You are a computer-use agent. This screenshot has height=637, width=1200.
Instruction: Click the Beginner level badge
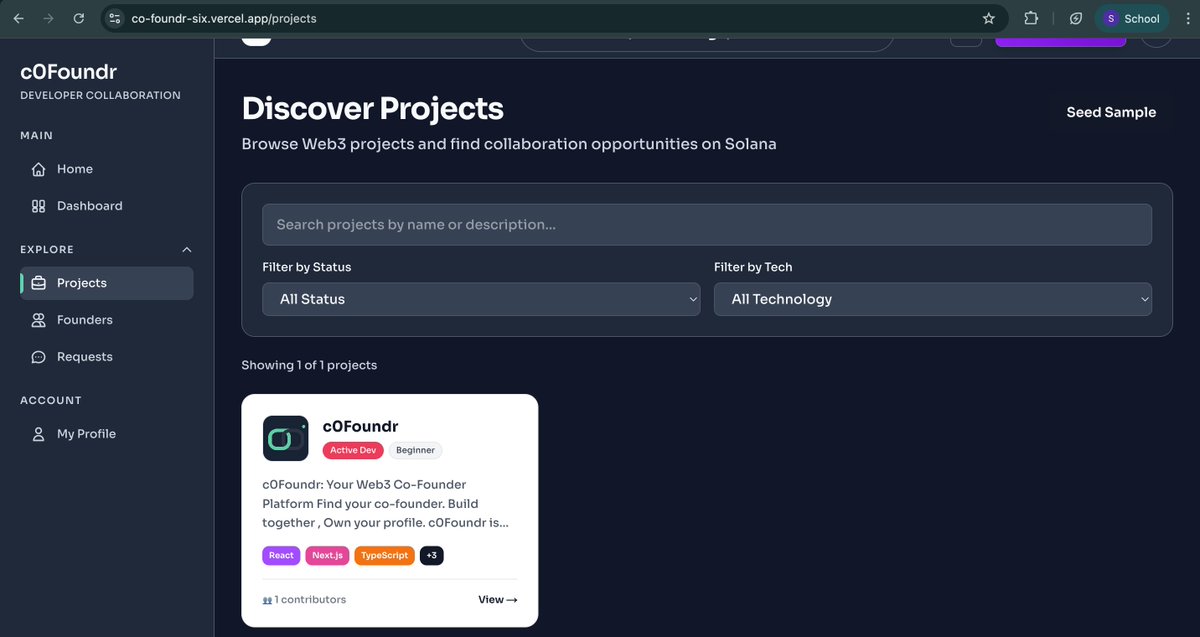[x=415, y=450]
